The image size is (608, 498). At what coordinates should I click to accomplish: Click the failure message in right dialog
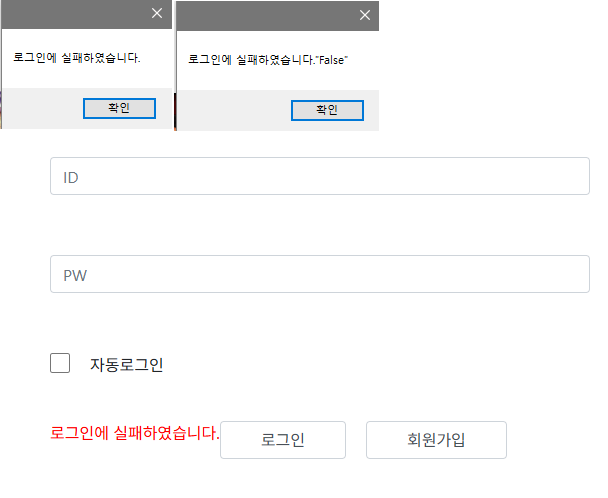250,61
